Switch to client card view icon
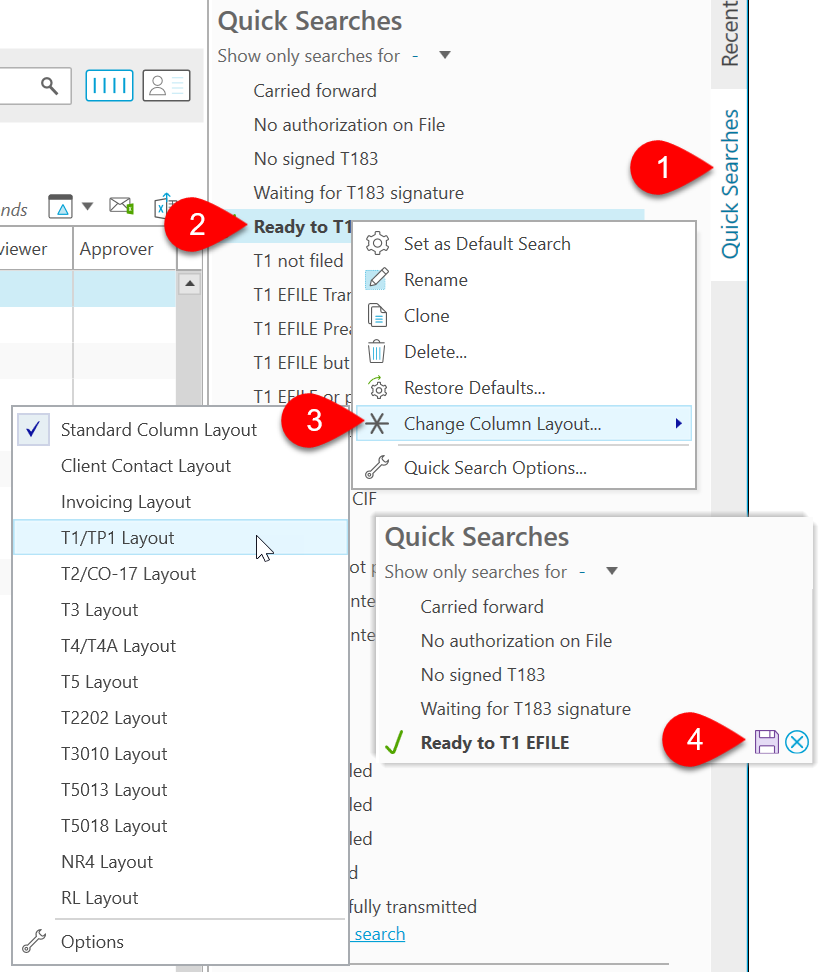The height and width of the screenshot is (972, 823). tap(166, 86)
